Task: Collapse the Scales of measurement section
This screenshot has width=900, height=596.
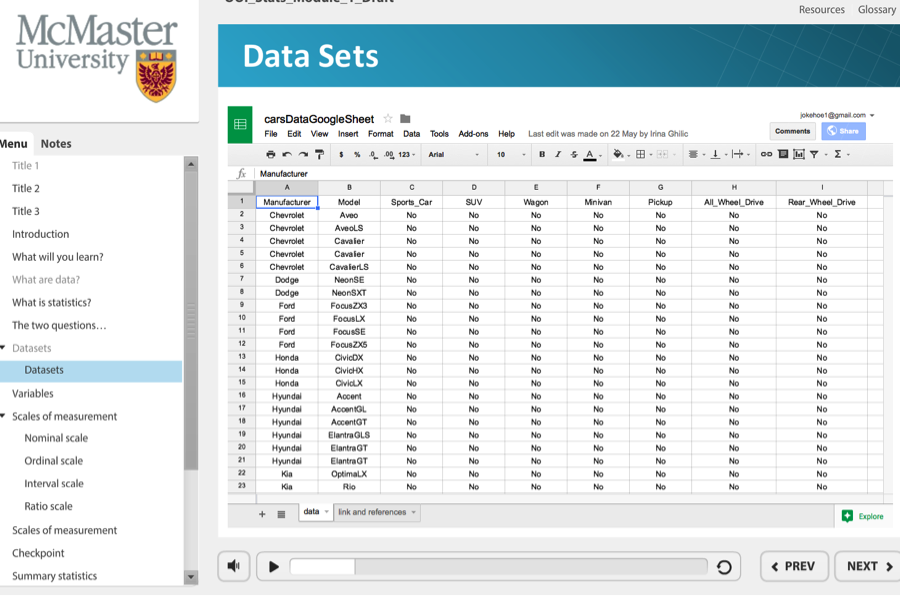Action: (4, 416)
